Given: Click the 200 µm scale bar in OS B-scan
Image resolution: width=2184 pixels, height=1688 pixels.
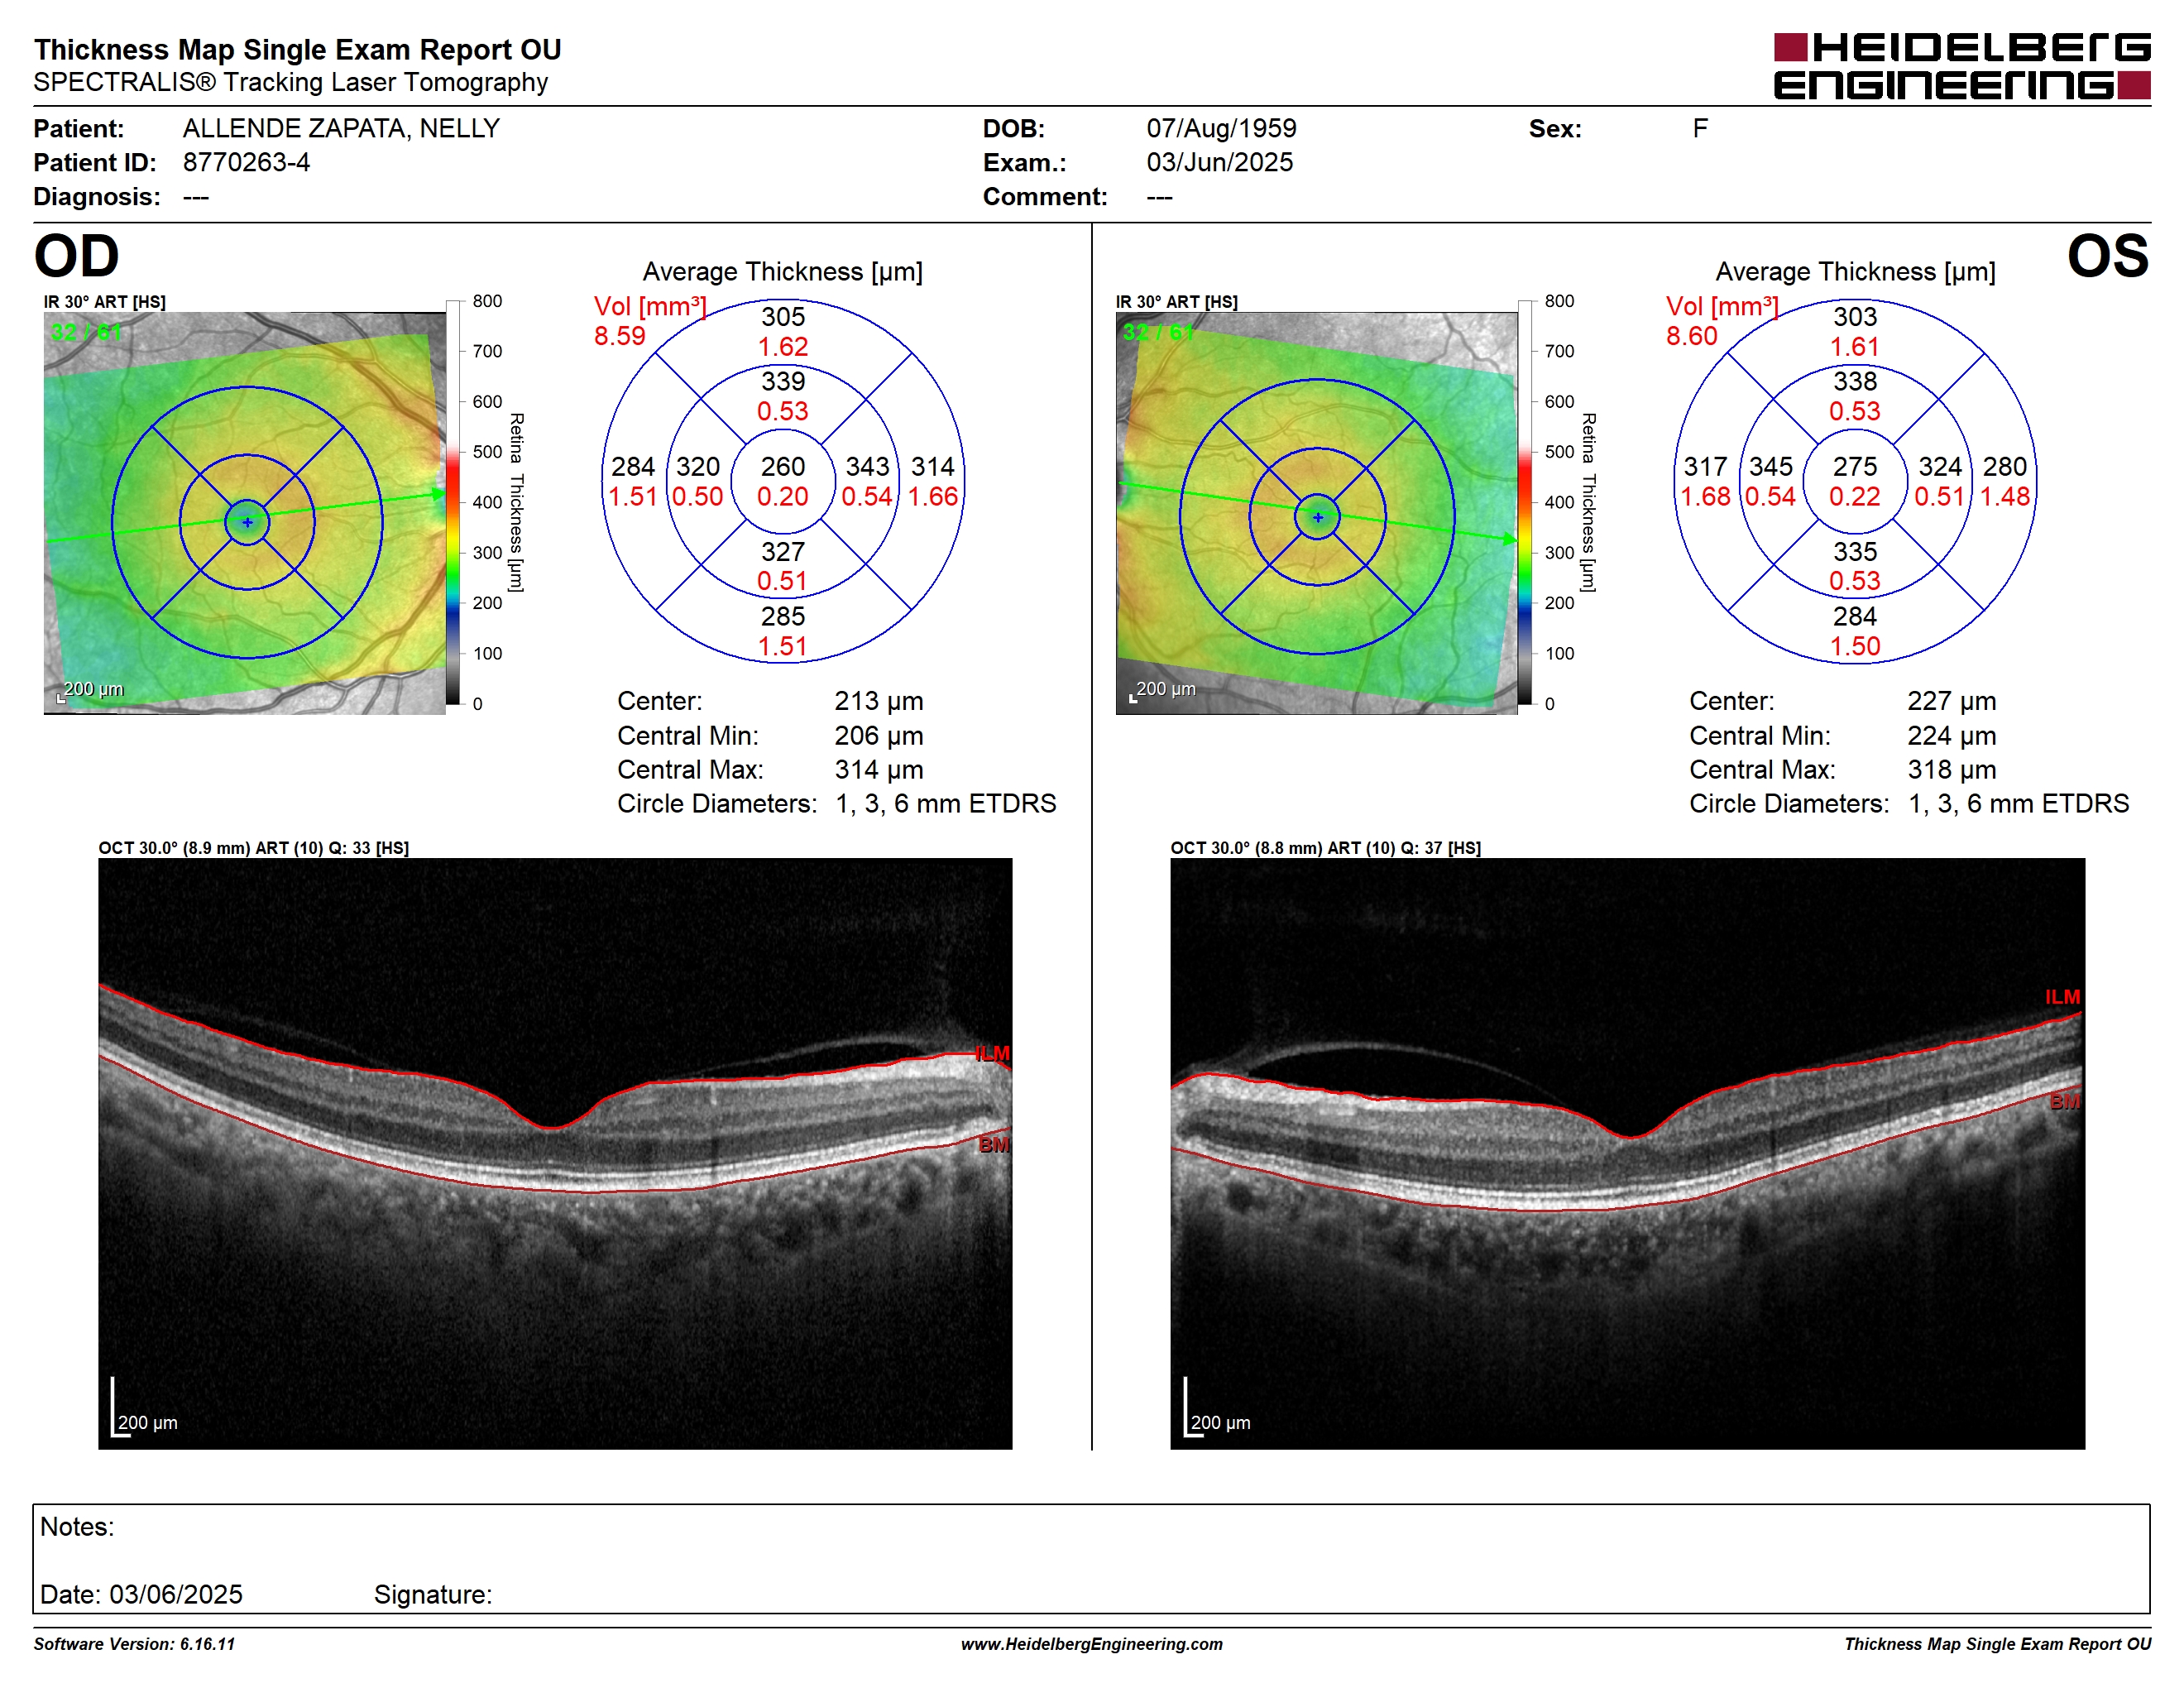Looking at the screenshot, I should pyautogui.click(x=1217, y=1408).
